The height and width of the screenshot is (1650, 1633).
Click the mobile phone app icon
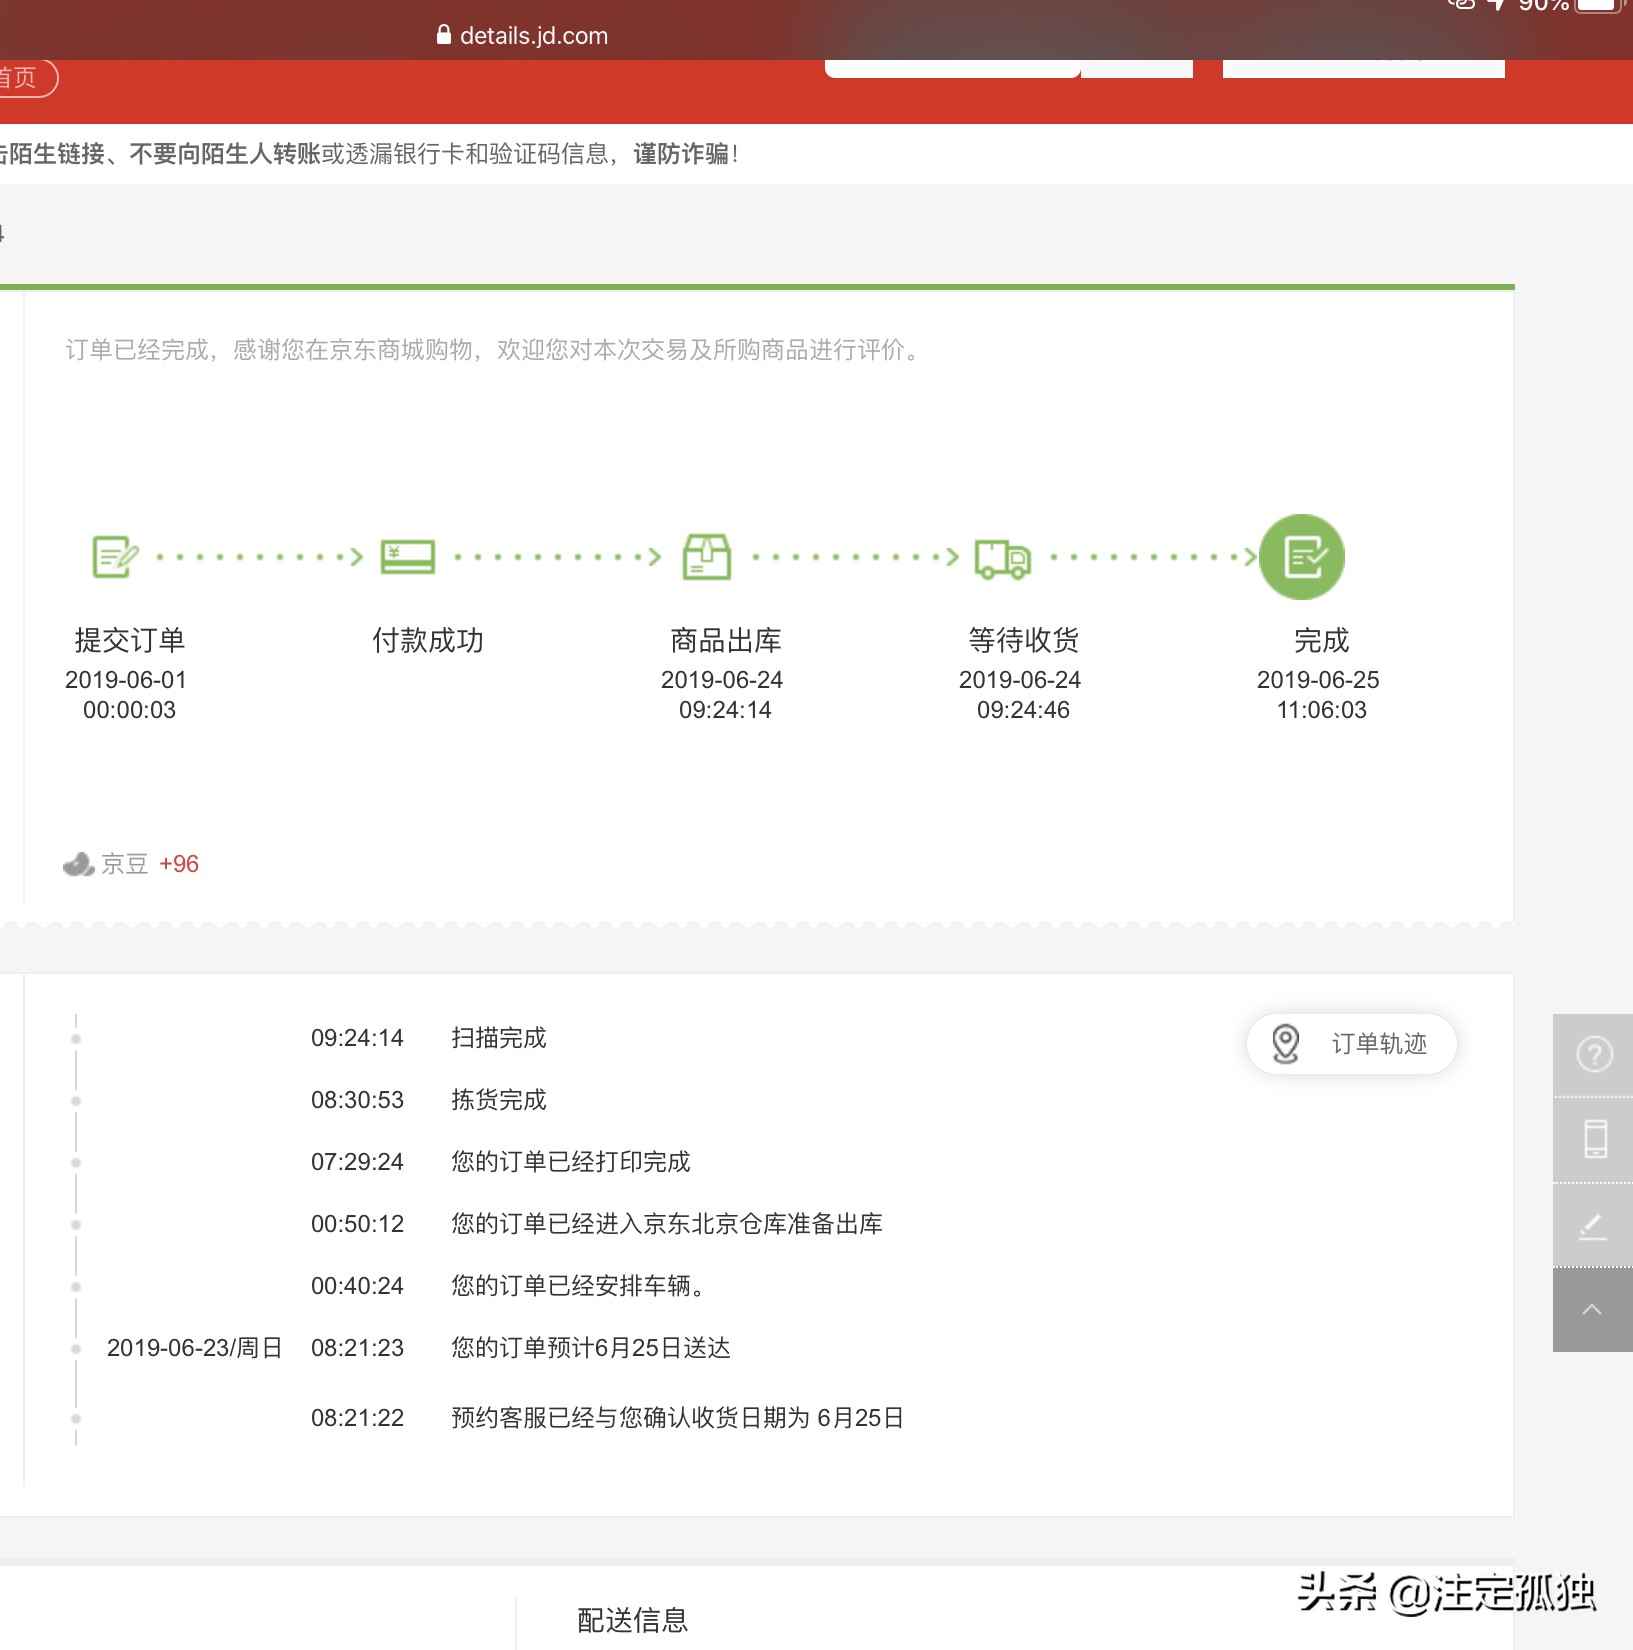1594,1140
